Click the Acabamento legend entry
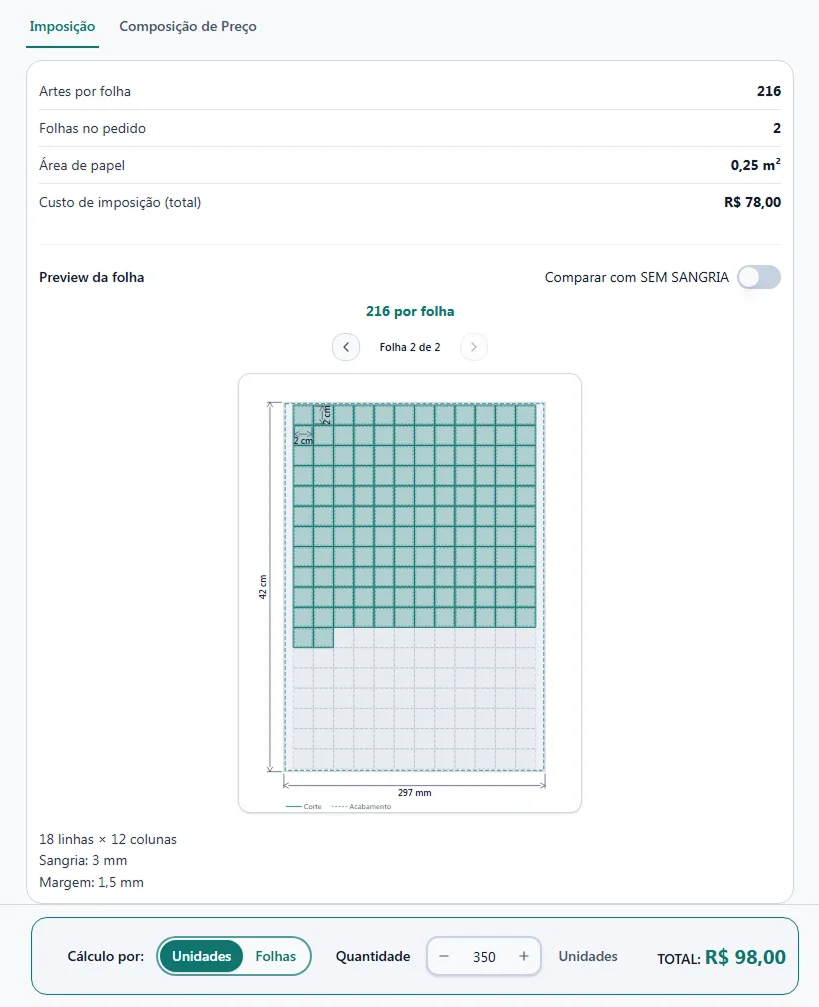 tap(361, 807)
